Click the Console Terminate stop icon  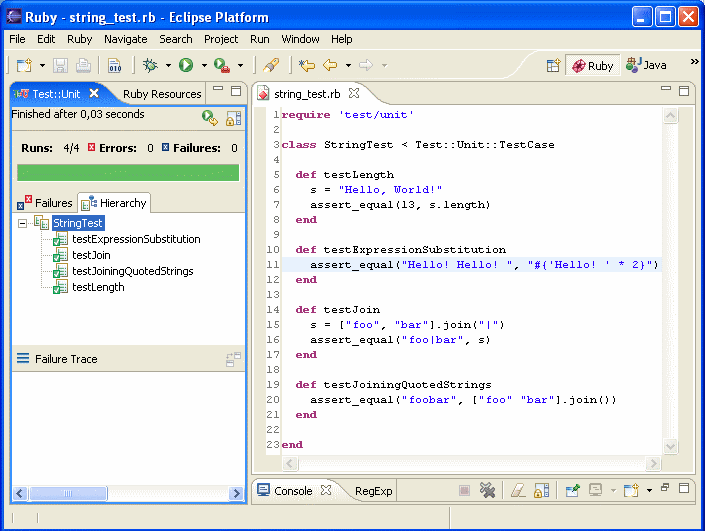[464, 490]
